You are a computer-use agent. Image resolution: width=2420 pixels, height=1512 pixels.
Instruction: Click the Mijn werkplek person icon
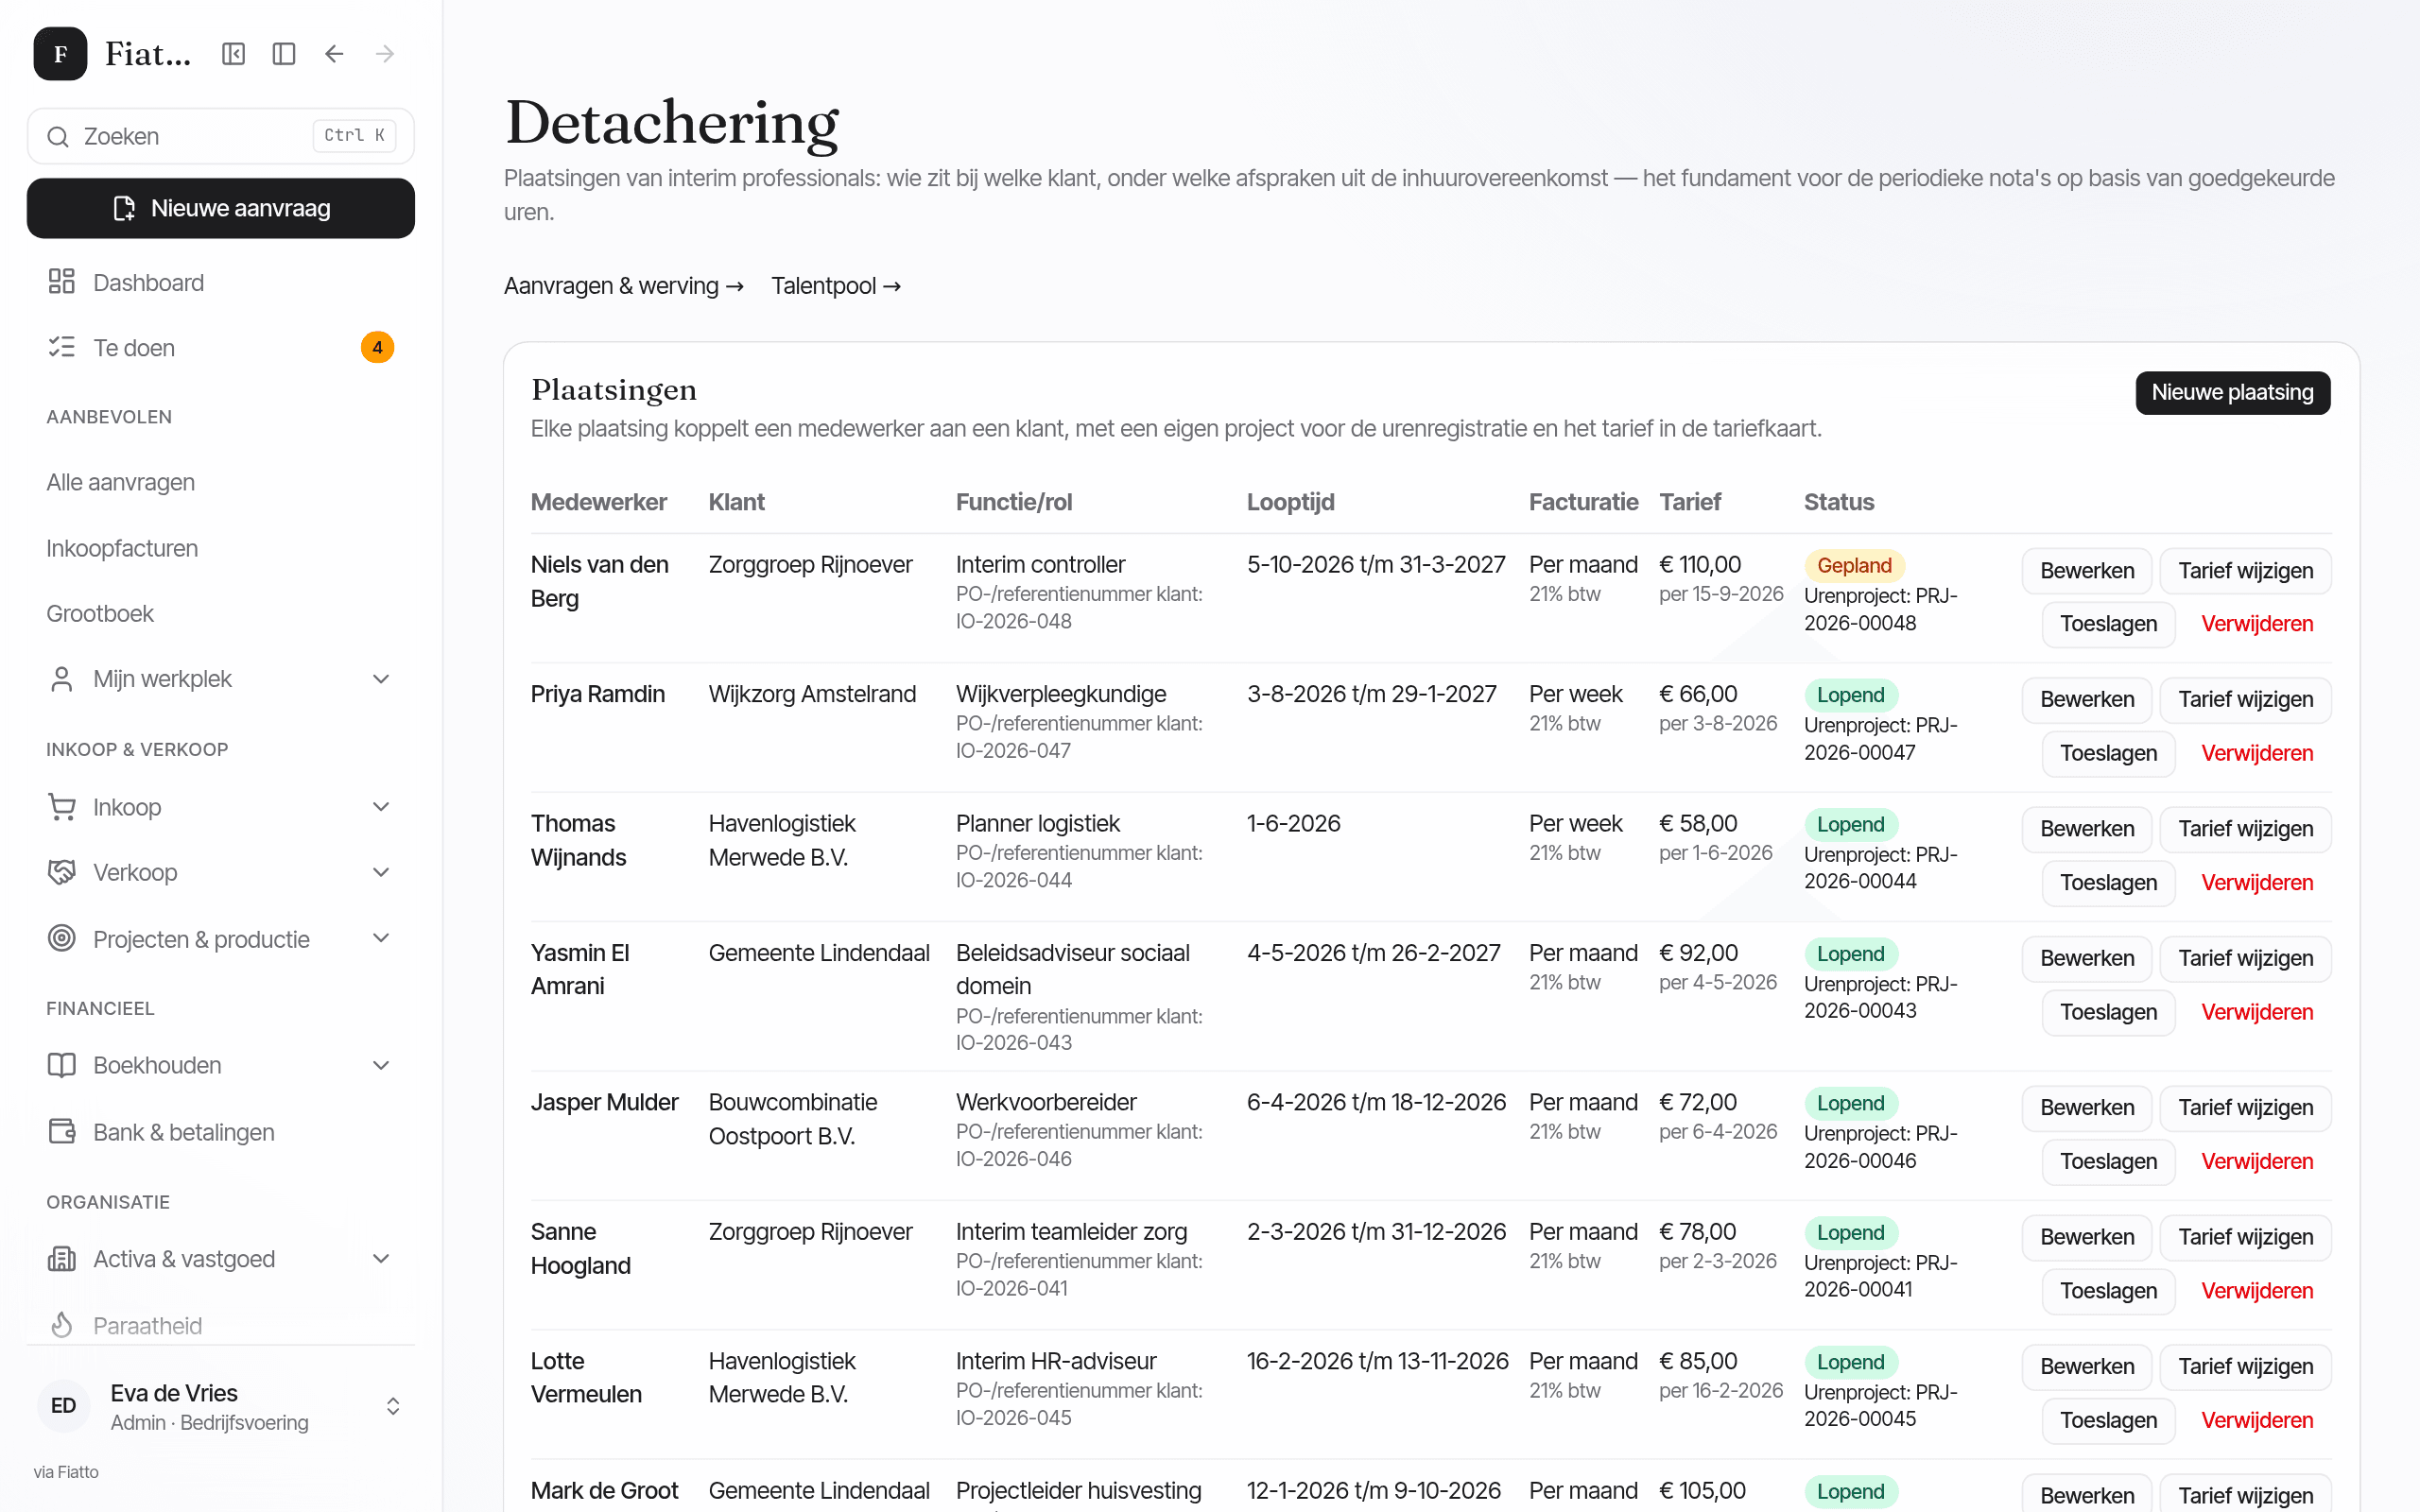(62, 679)
